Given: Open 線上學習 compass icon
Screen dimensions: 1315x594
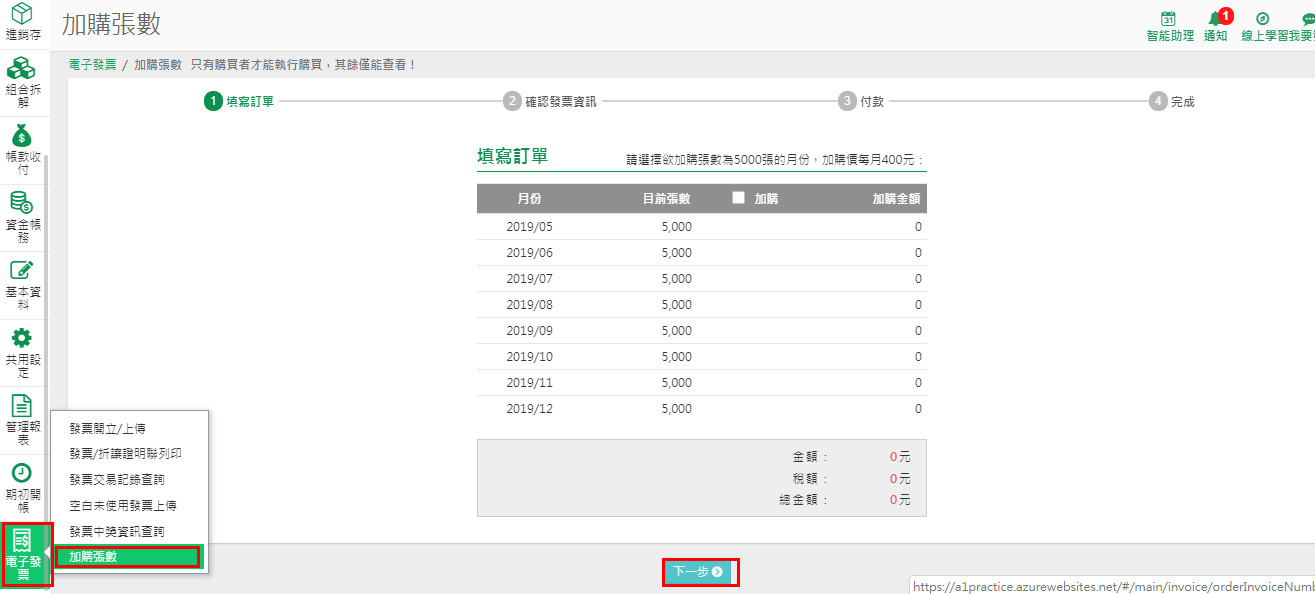Looking at the screenshot, I should point(1262,18).
